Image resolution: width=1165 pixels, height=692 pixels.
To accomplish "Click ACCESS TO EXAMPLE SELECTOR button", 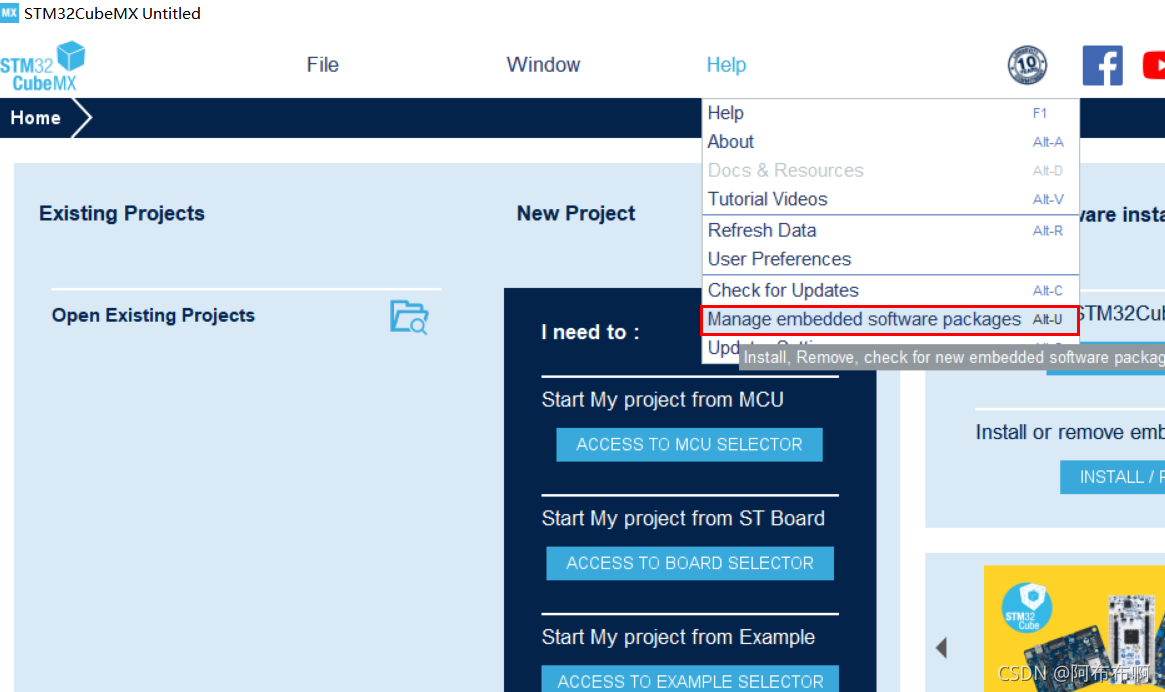I will tap(689, 680).
